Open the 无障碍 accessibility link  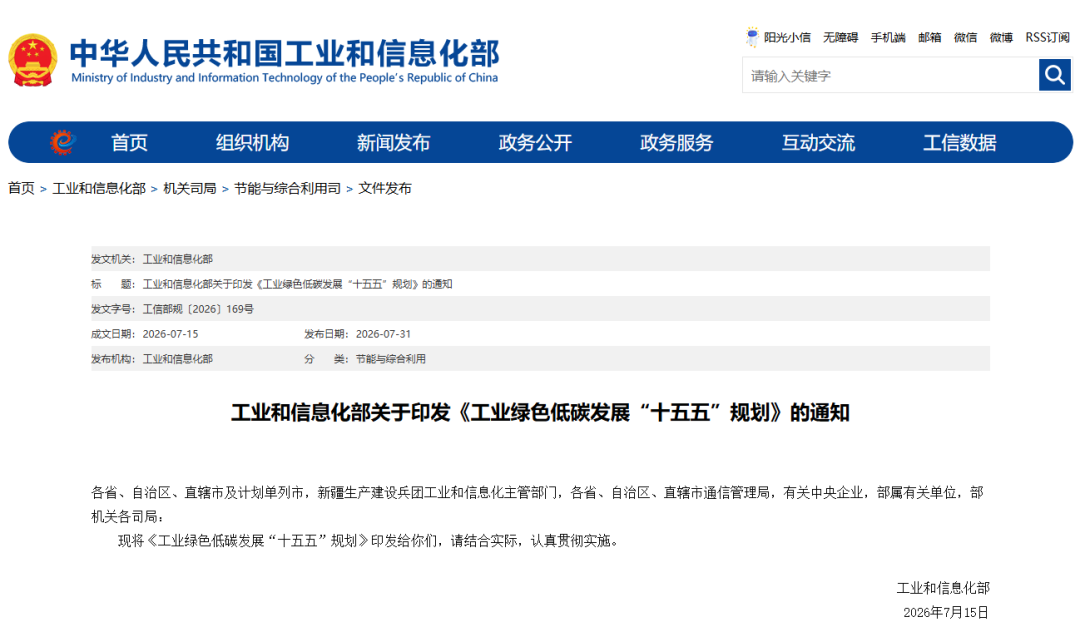click(x=840, y=37)
